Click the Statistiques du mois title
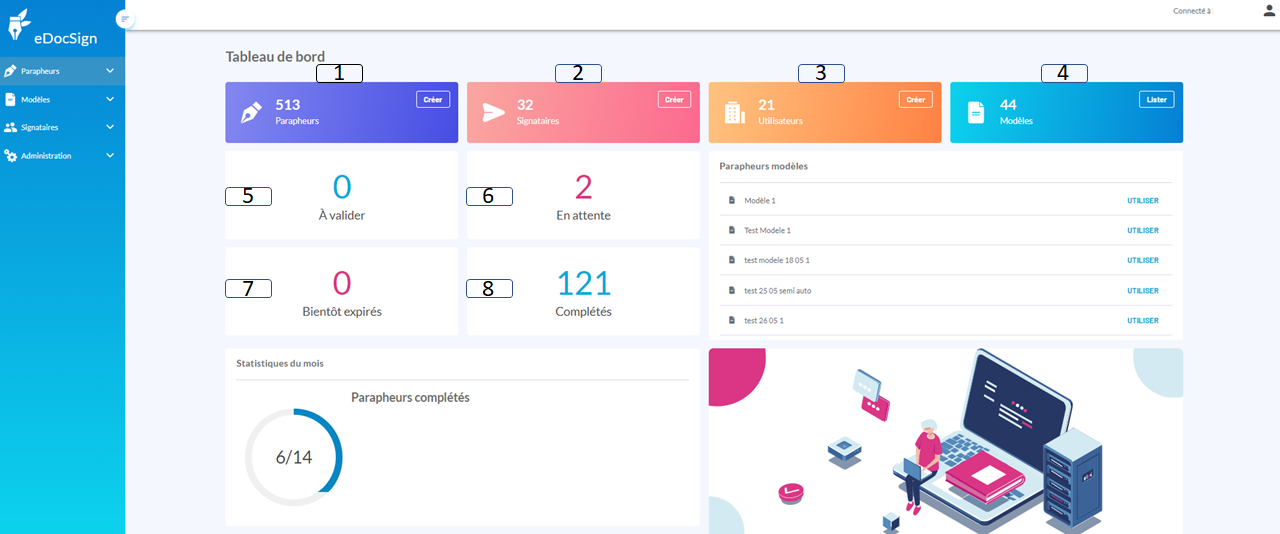 280,363
